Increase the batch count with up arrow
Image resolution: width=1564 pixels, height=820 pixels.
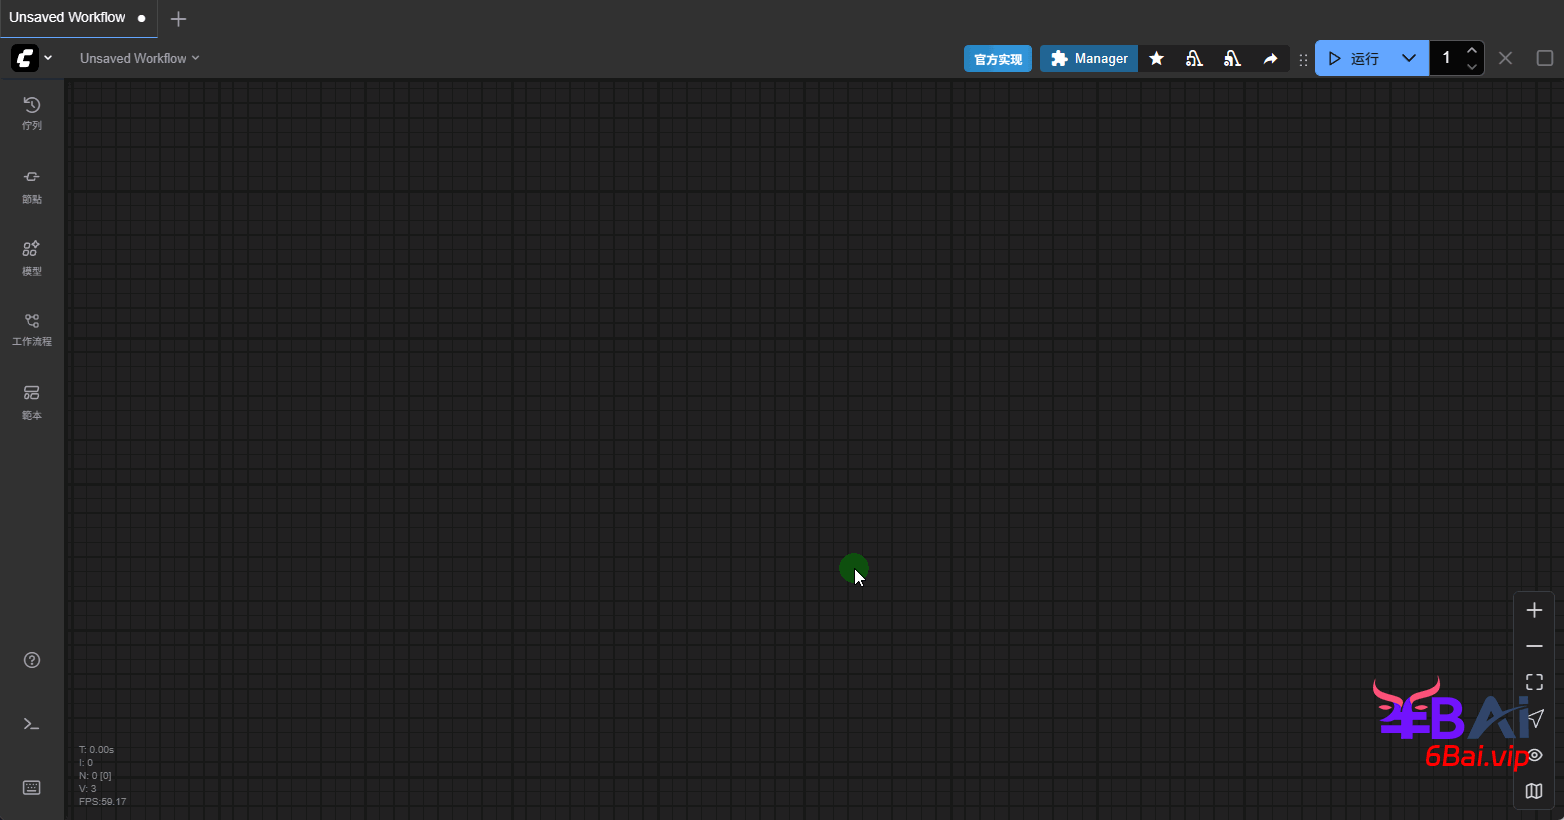1471,50
